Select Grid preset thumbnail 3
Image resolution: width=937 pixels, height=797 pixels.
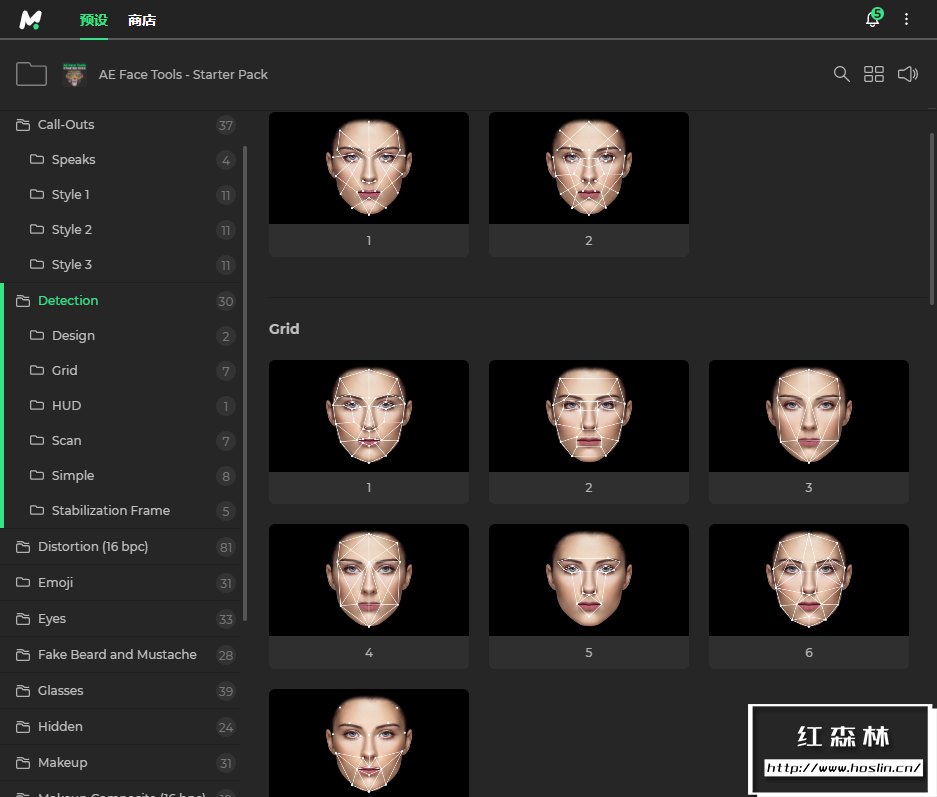808,416
